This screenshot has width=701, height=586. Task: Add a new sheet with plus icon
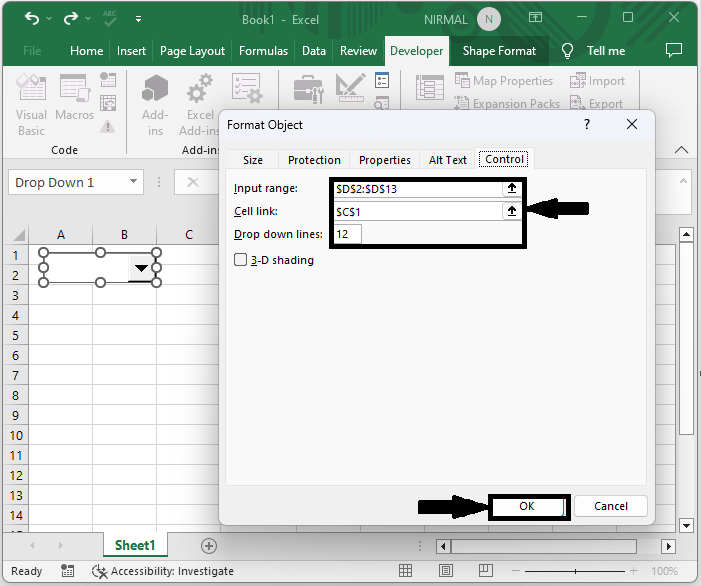click(209, 546)
